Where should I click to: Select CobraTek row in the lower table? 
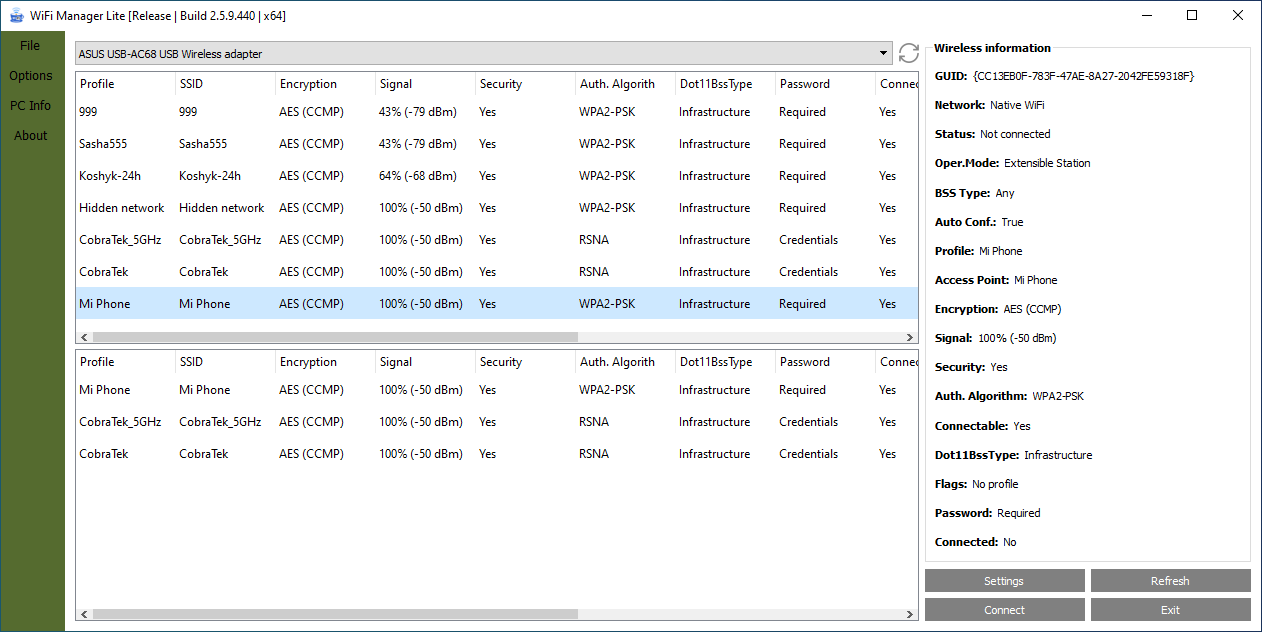coord(497,454)
